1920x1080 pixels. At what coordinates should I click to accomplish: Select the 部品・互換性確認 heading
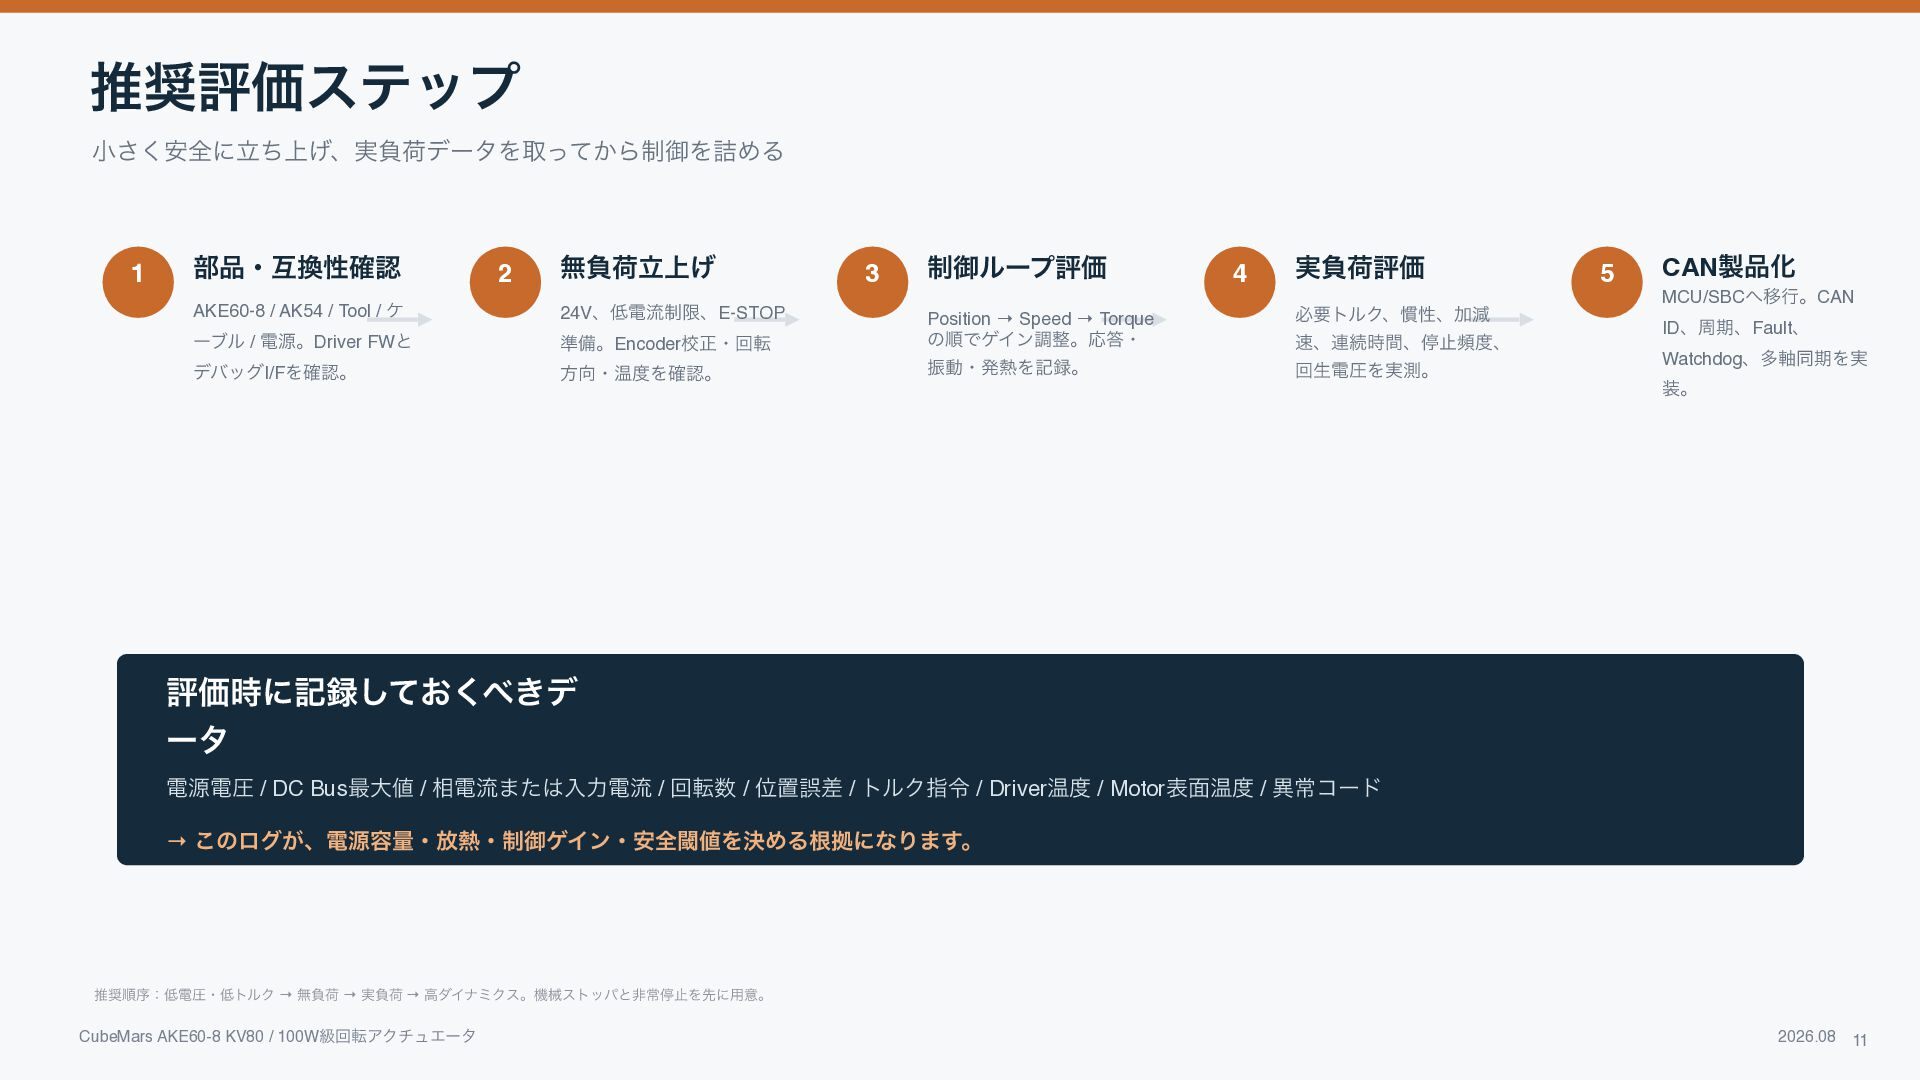click(296, 267)
